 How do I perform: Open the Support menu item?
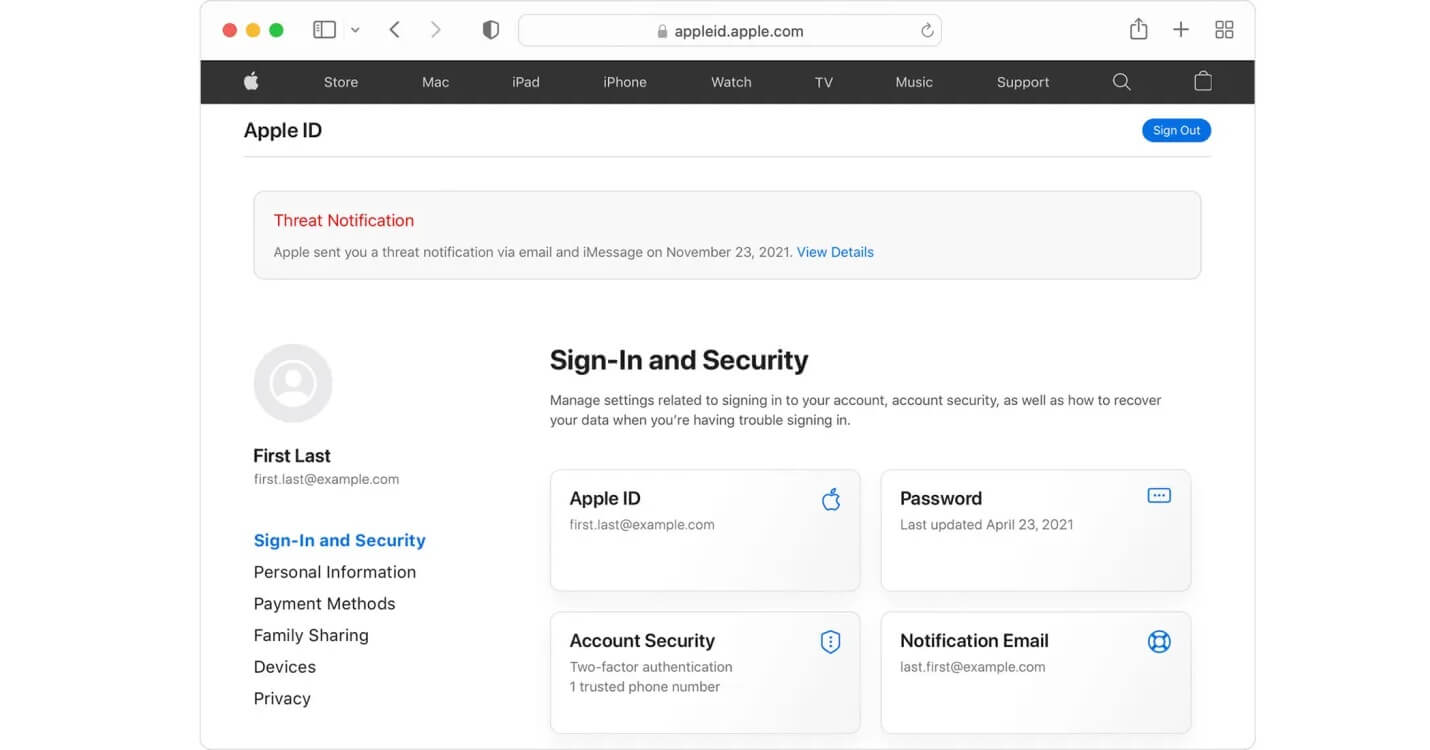[1022, 81]
